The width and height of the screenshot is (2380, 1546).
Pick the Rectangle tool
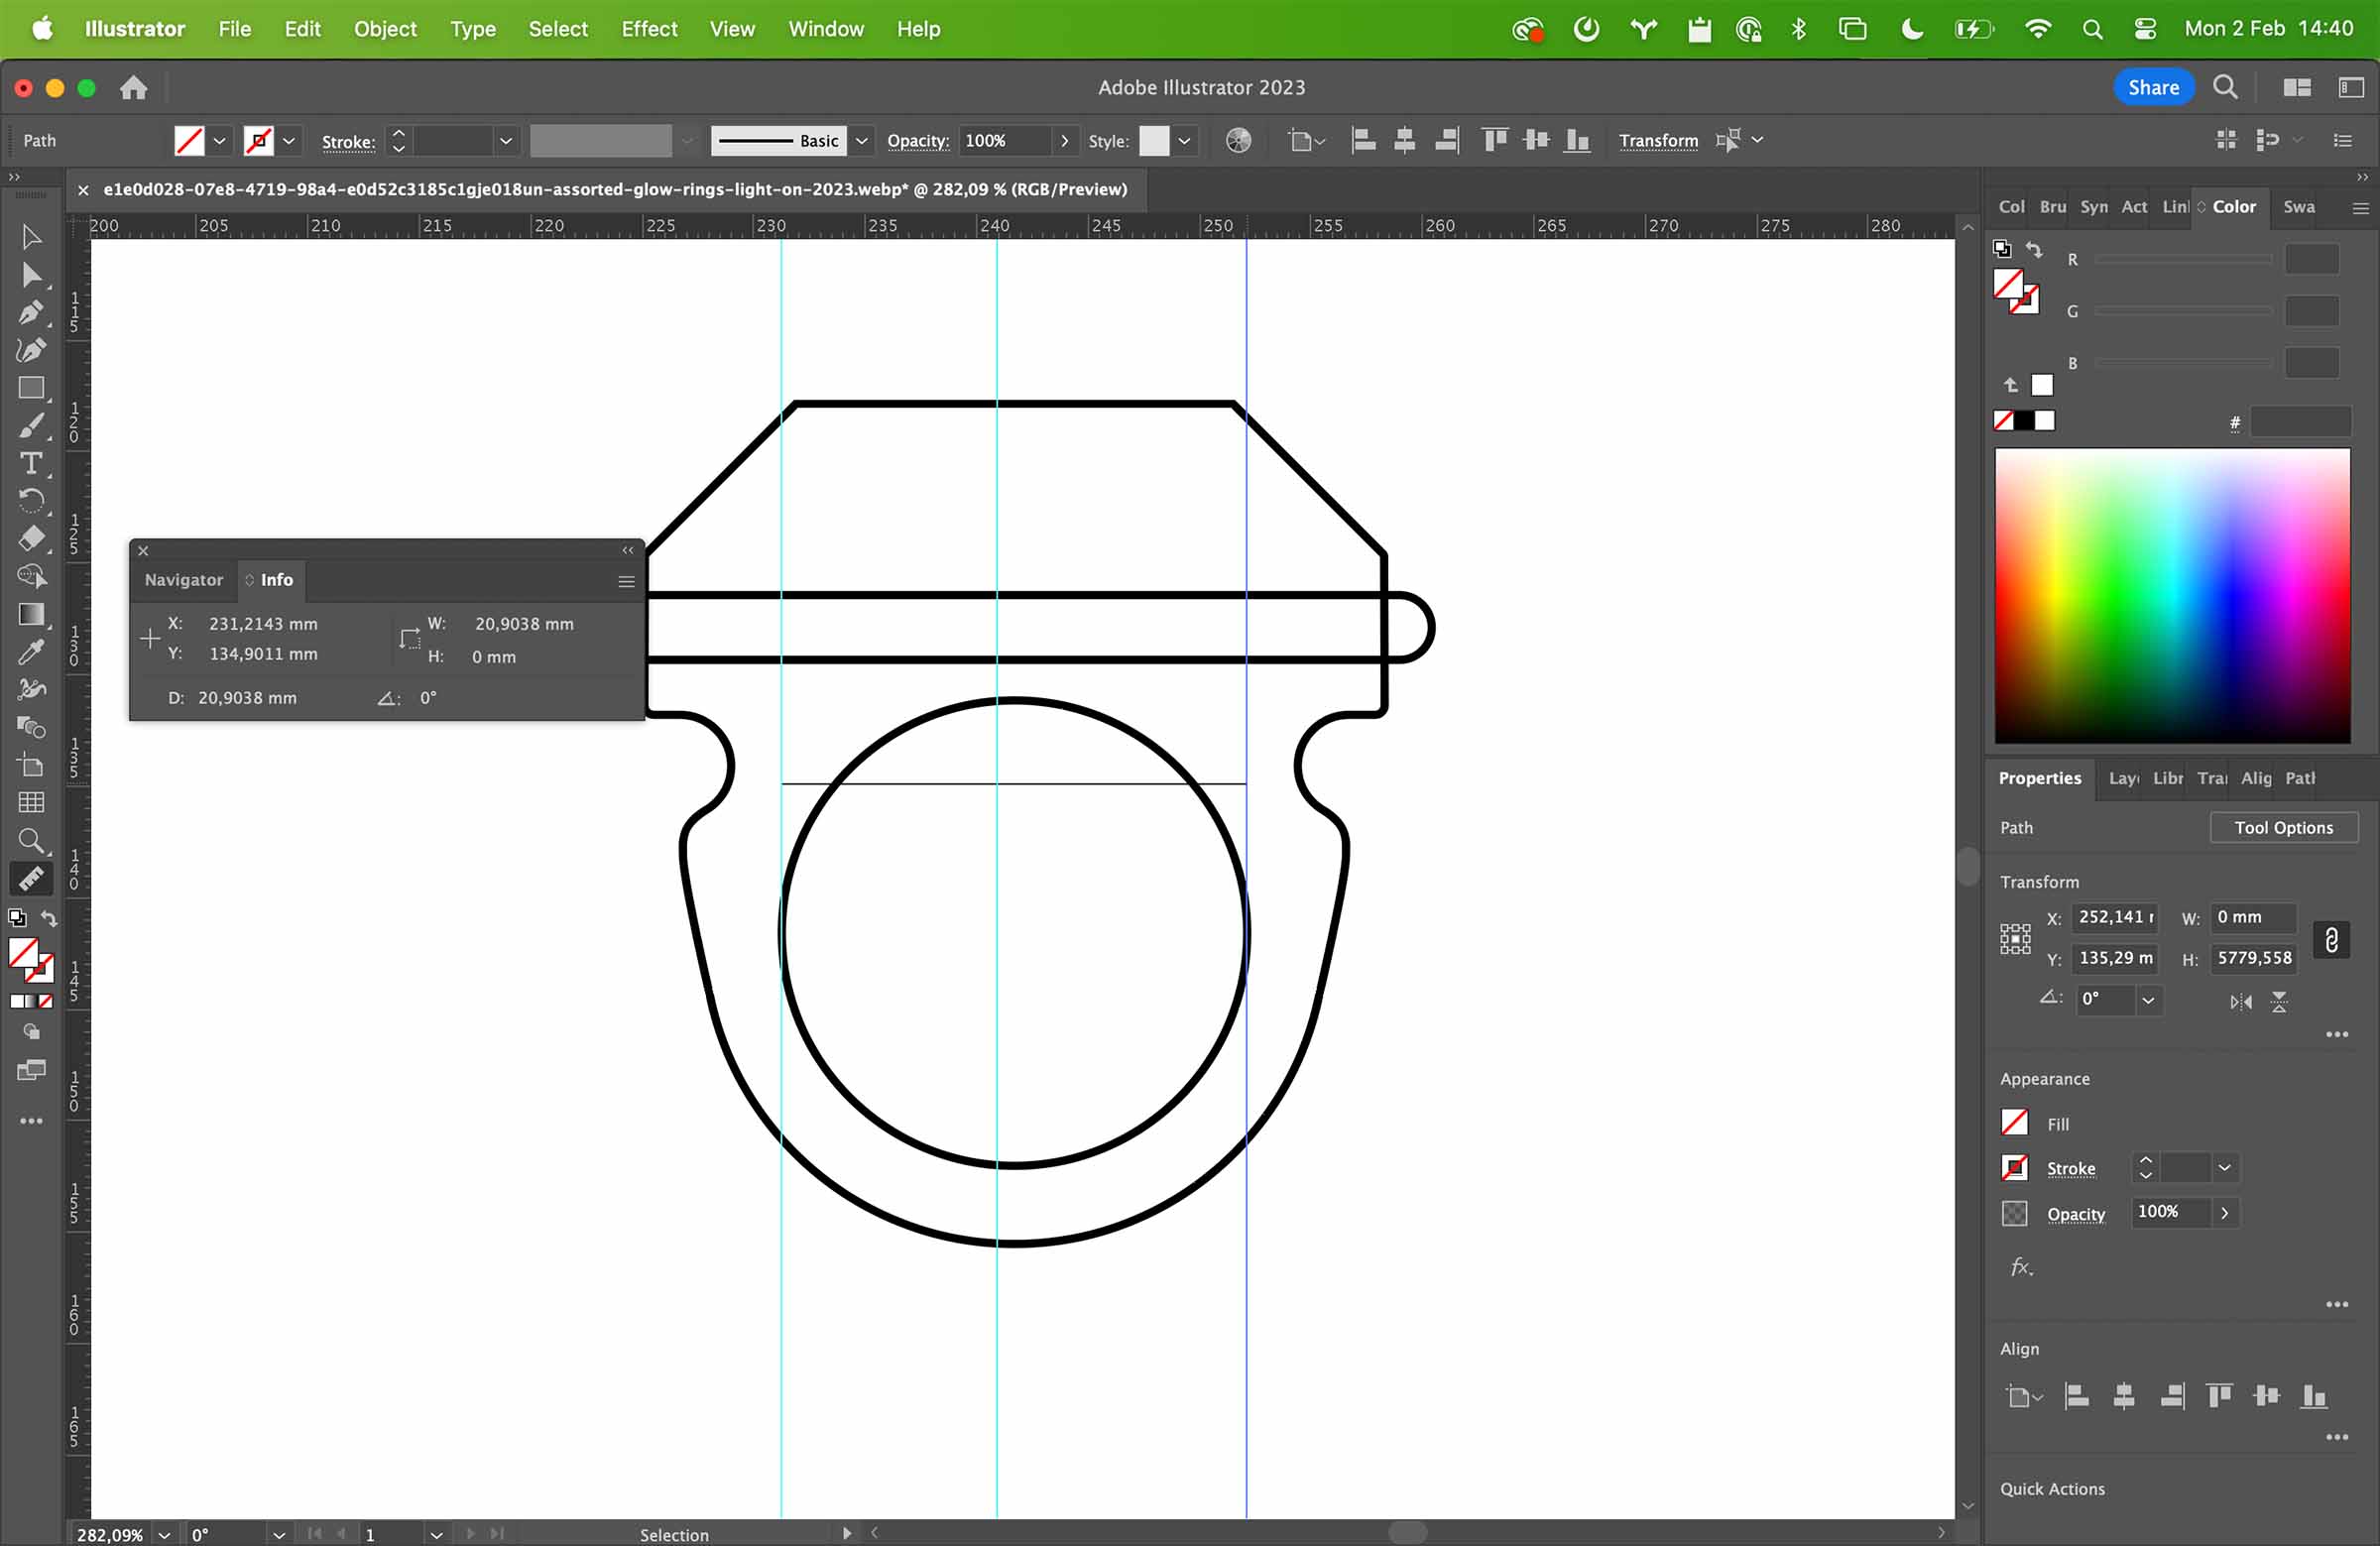click(x=31, y=388)
